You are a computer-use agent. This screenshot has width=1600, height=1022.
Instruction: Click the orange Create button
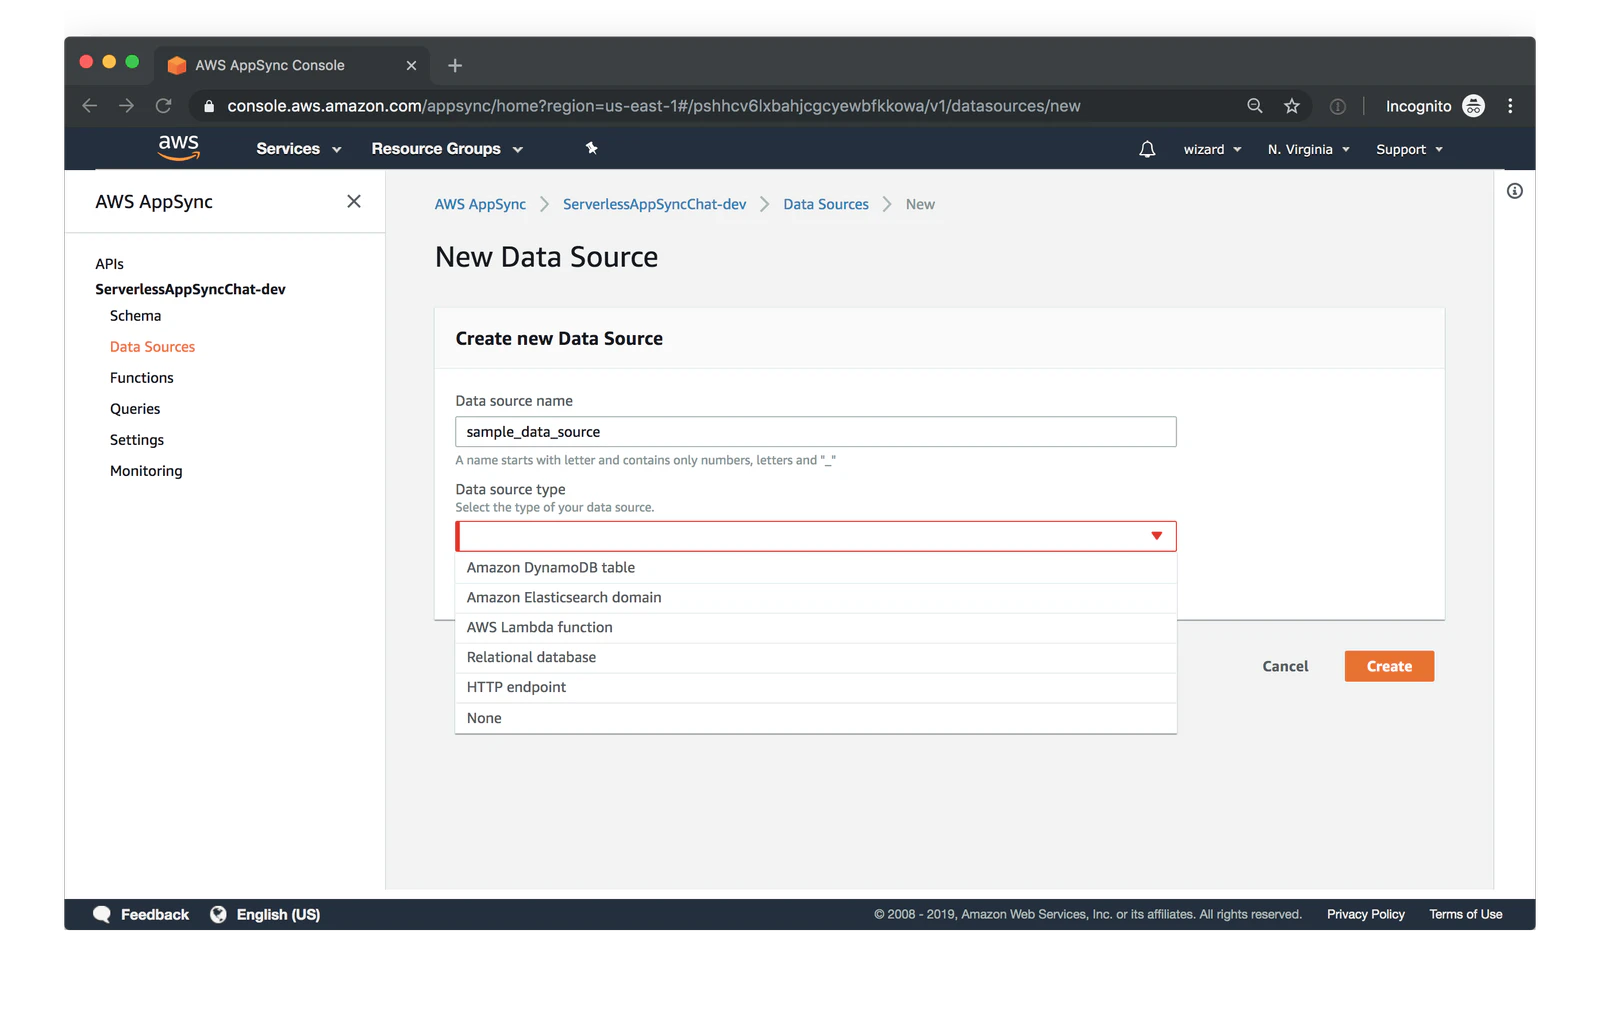point(1388,665)
